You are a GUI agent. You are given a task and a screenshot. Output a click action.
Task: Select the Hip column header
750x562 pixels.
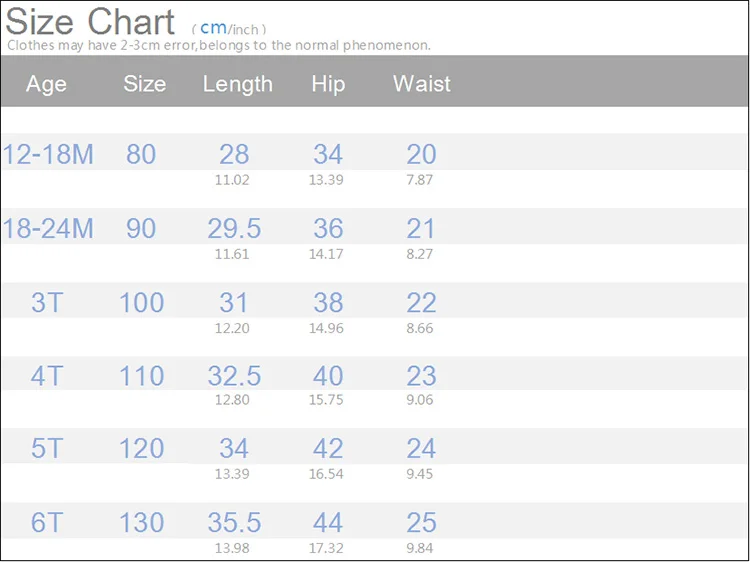coord(328,84)
